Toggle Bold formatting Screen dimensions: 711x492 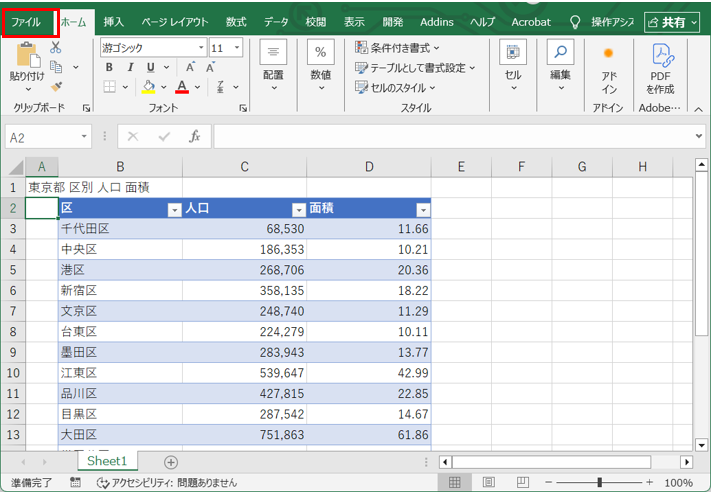click(109, 67)
